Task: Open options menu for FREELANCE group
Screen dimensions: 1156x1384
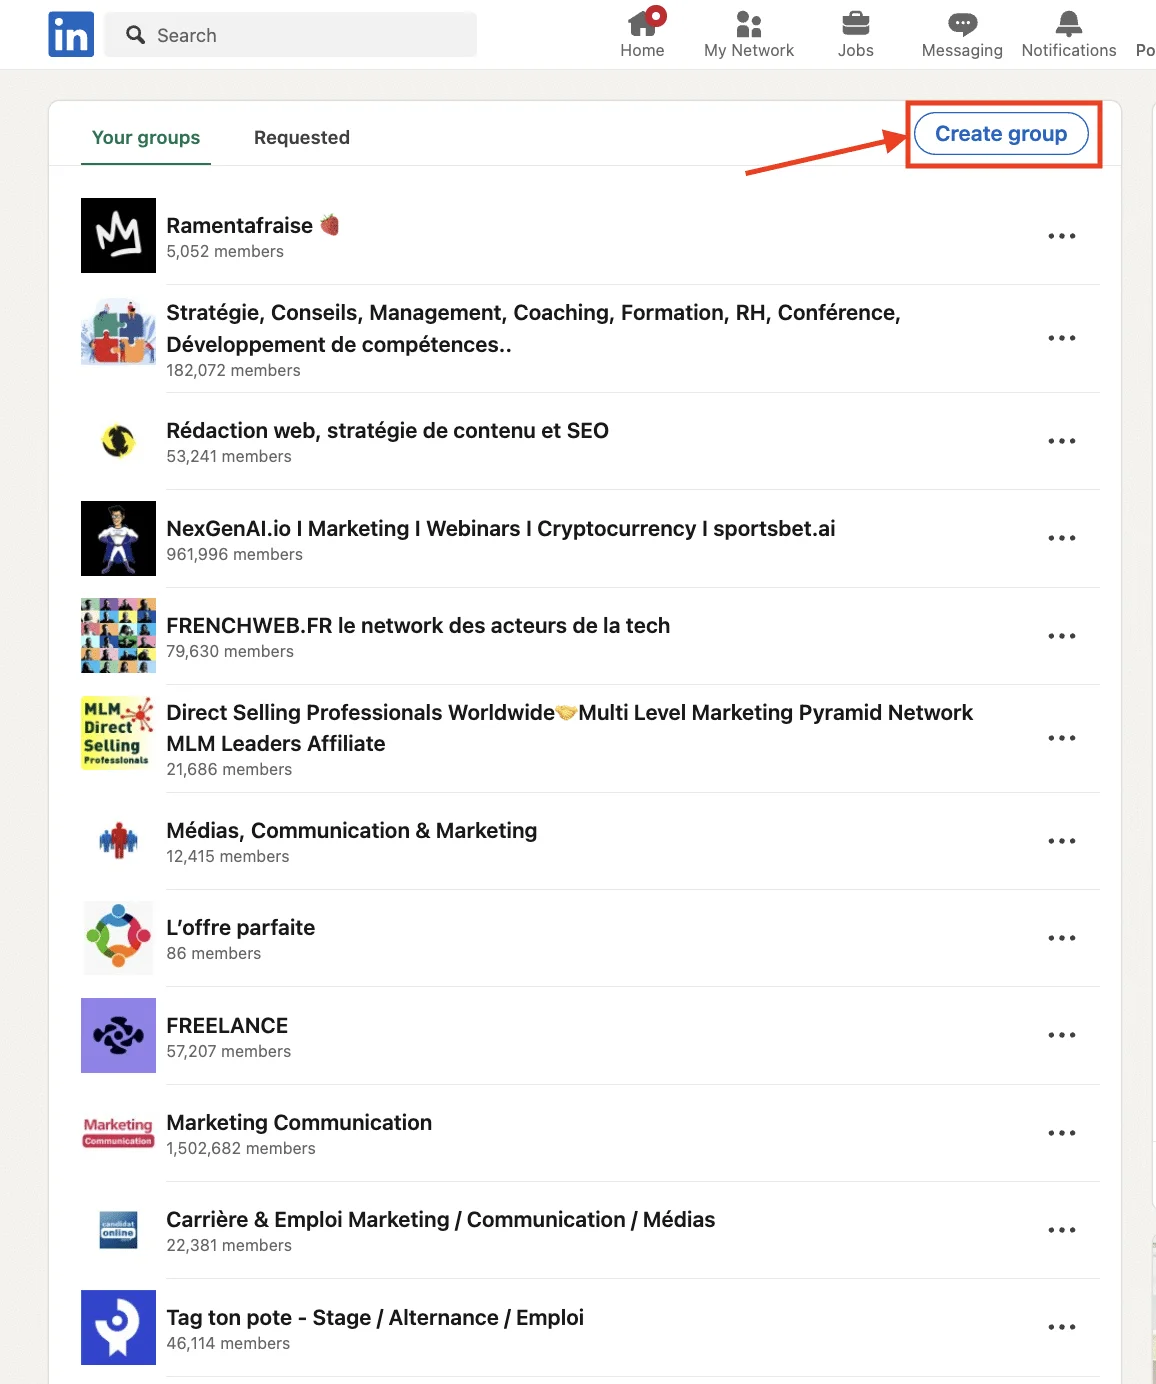Action: point(1062,1035)
